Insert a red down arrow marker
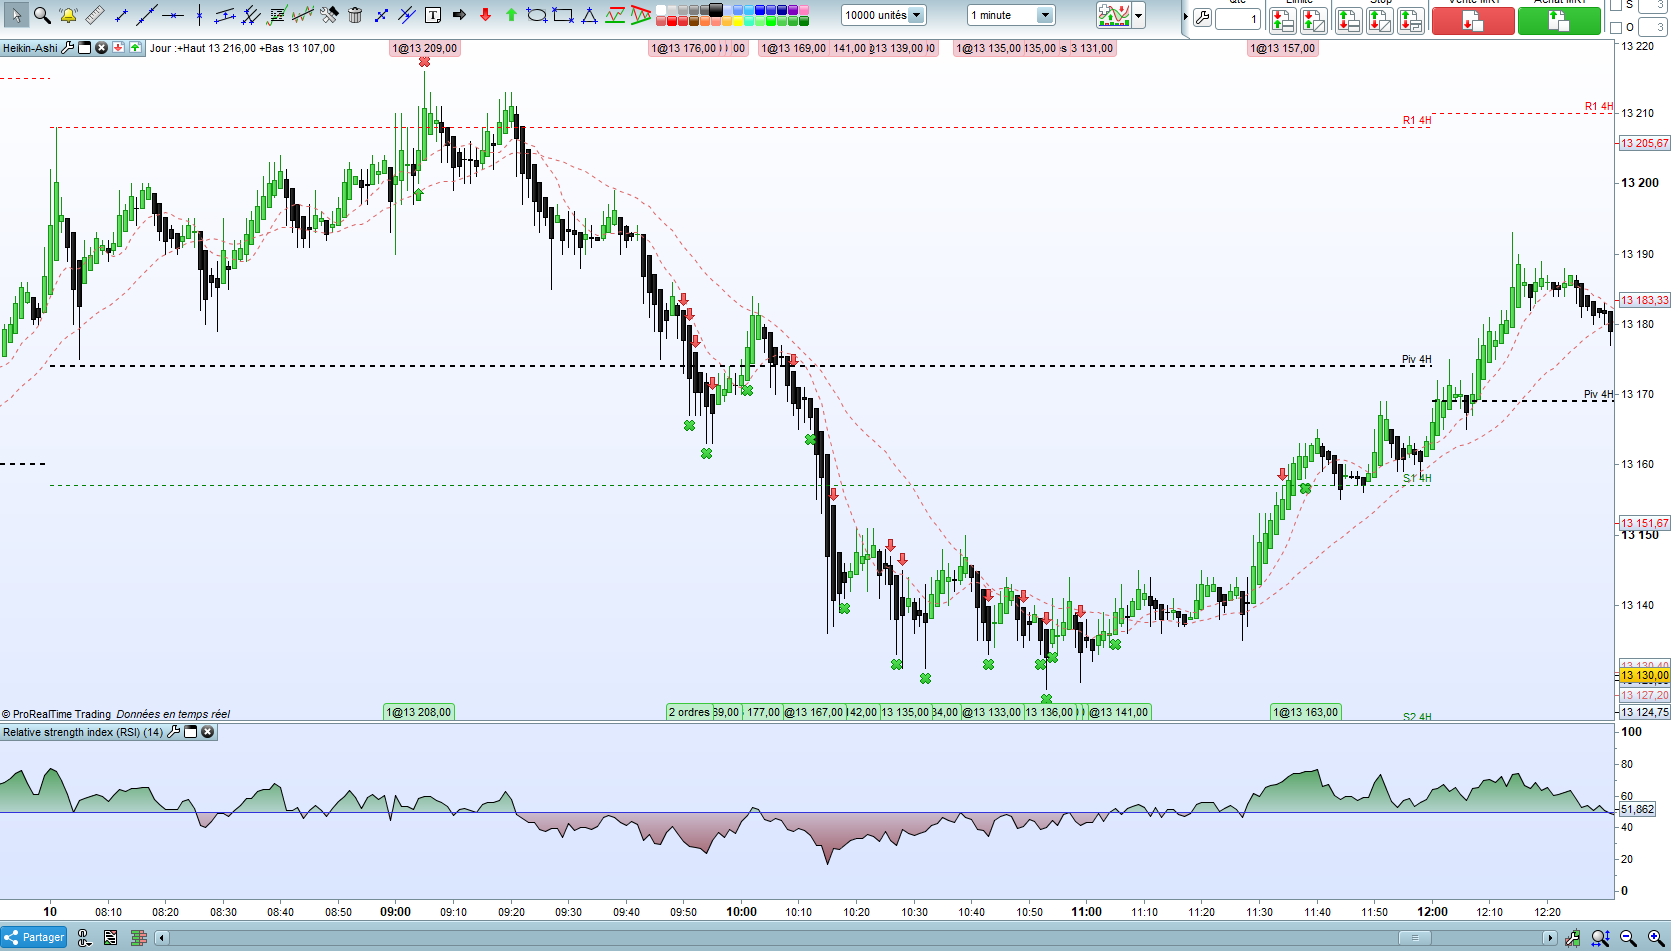This screenshot has width=1671, height=951. pos(485,15)
